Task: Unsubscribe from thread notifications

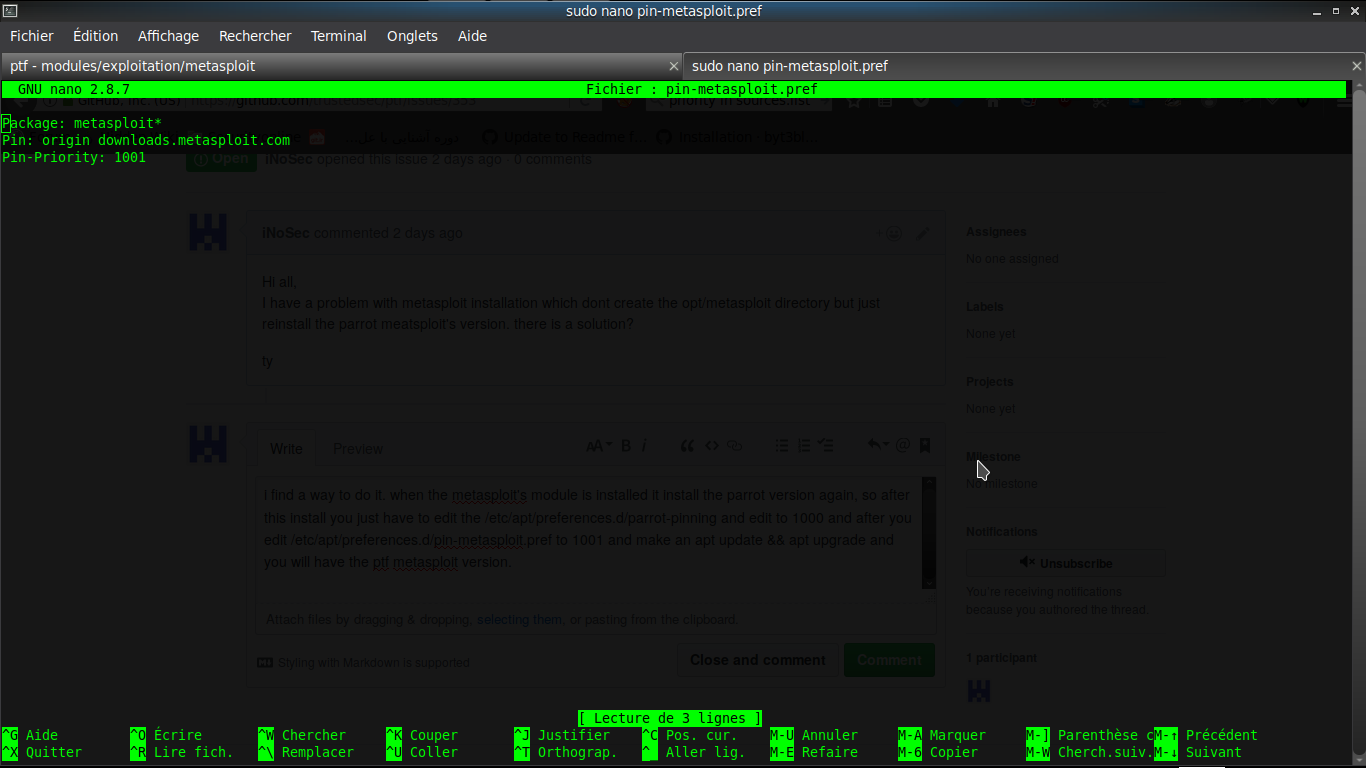Action: (x=1065, y=563)
